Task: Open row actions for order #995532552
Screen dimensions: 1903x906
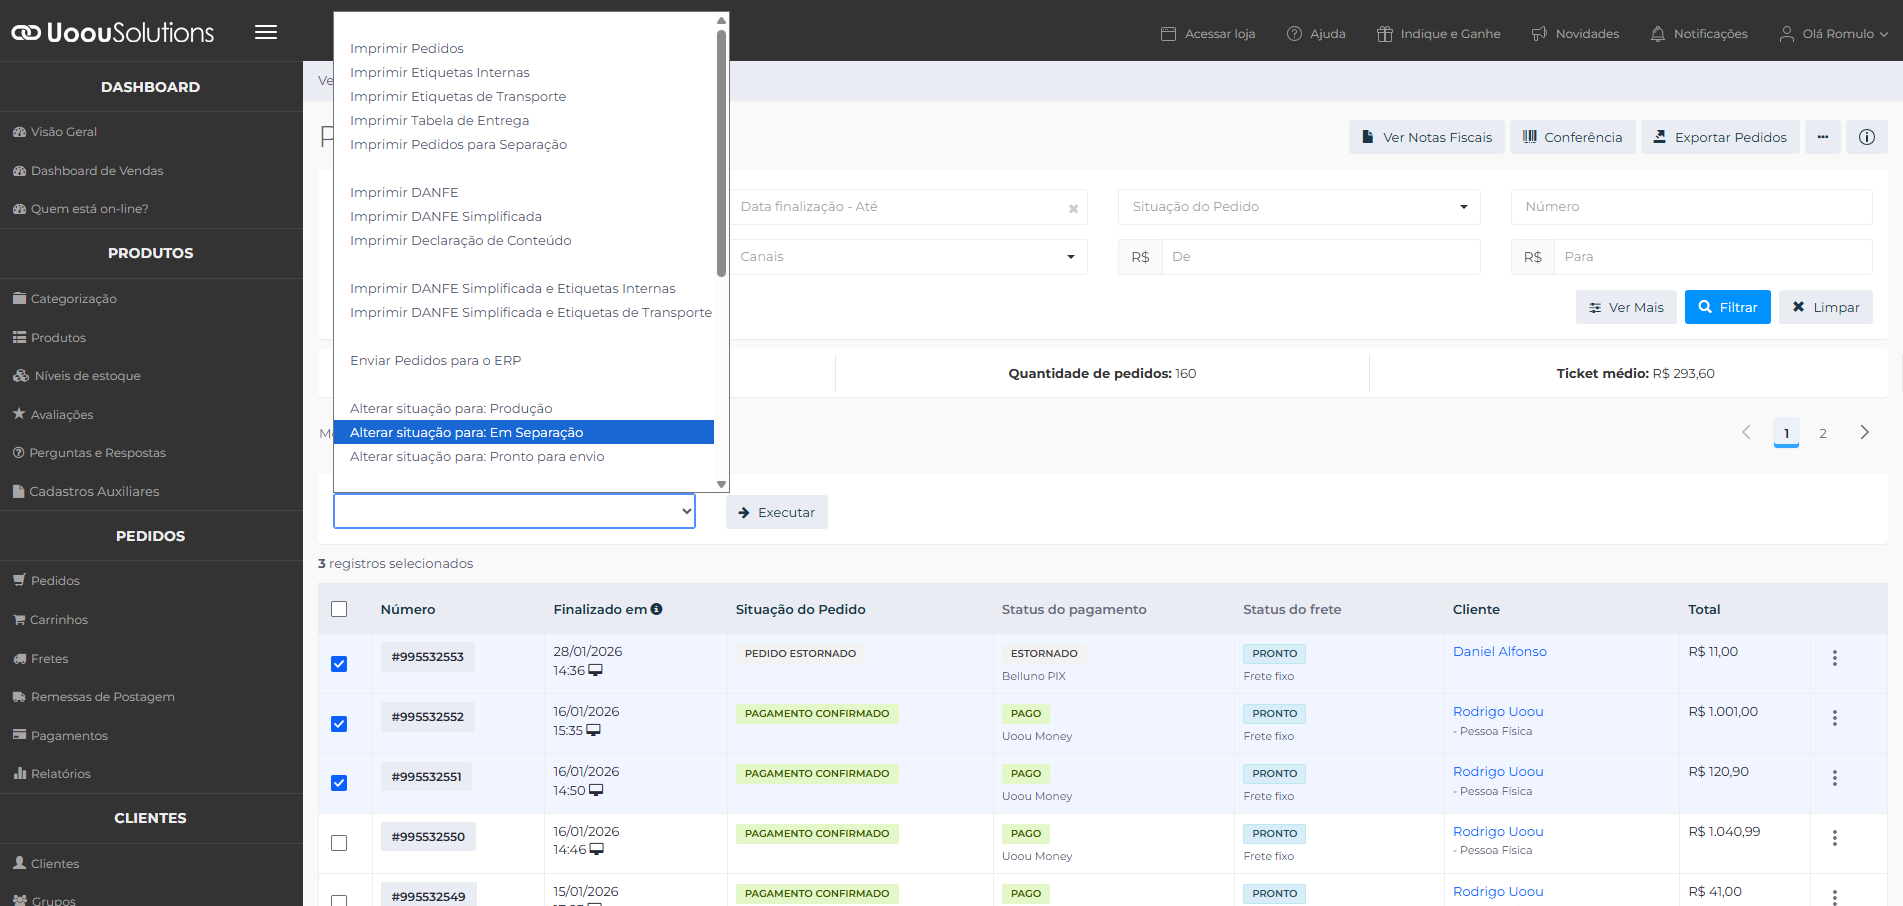Action: point(1834,718)
